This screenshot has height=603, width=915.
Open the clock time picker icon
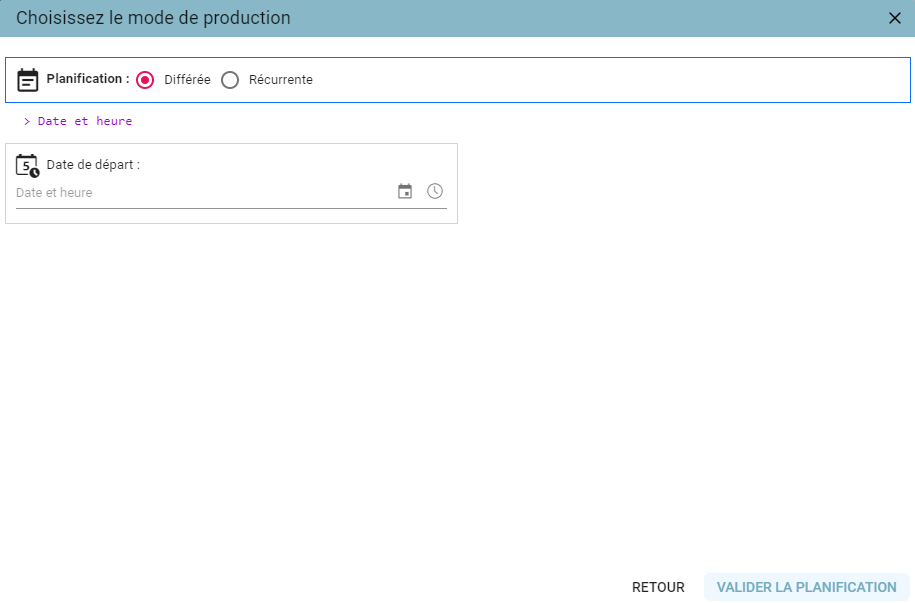pos(435,191)
